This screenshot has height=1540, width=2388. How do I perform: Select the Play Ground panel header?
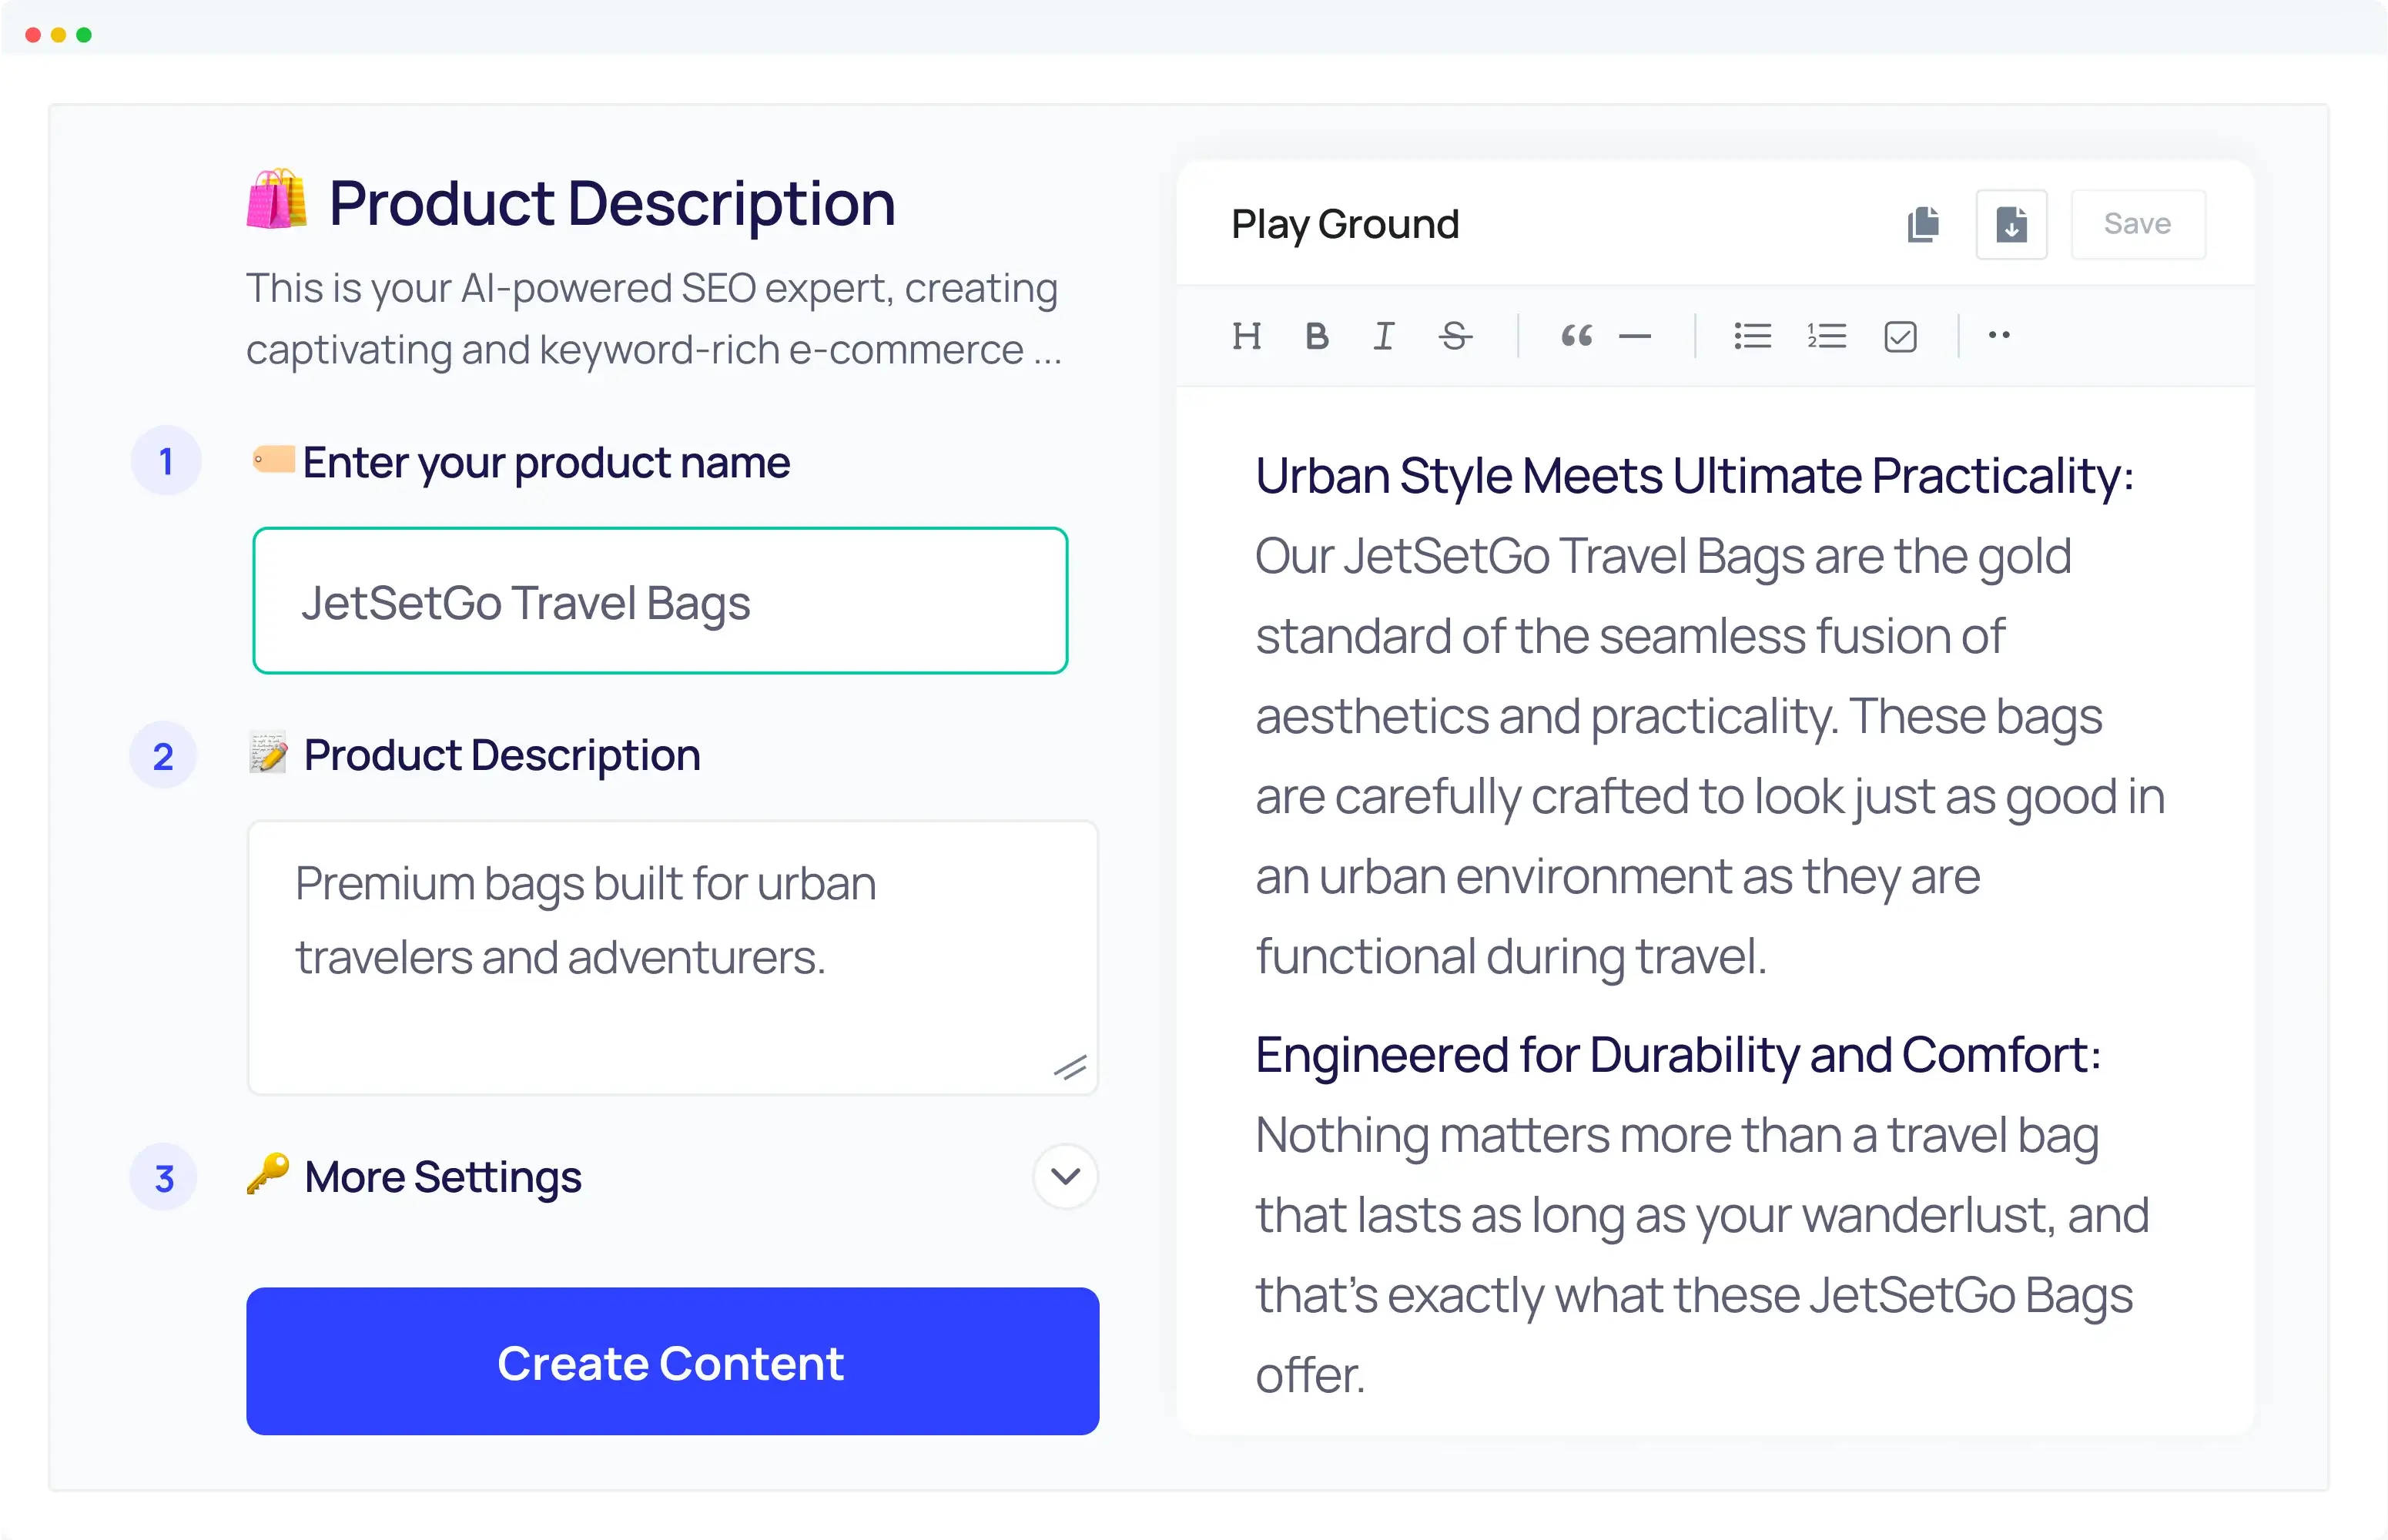[1345, 223]
